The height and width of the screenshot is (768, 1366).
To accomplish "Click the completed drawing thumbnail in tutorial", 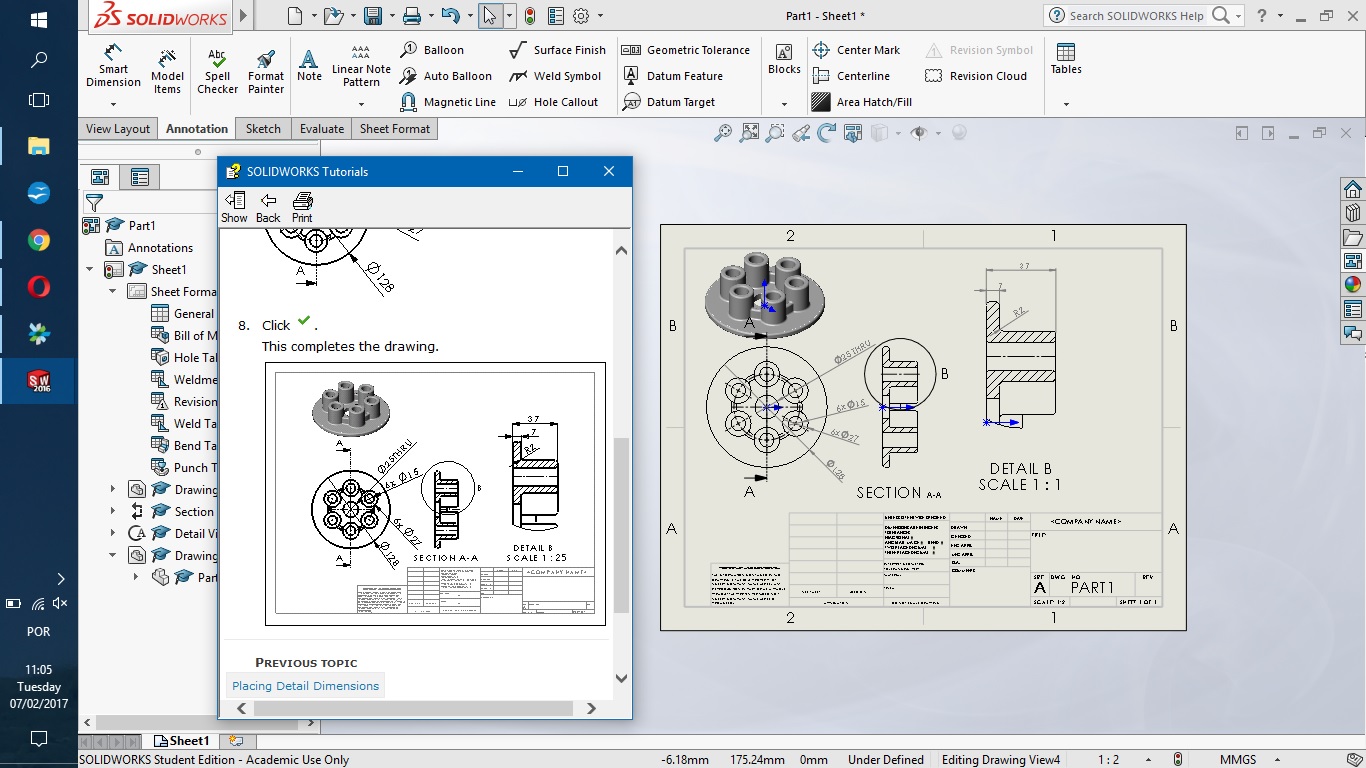I will pos(435,494).
